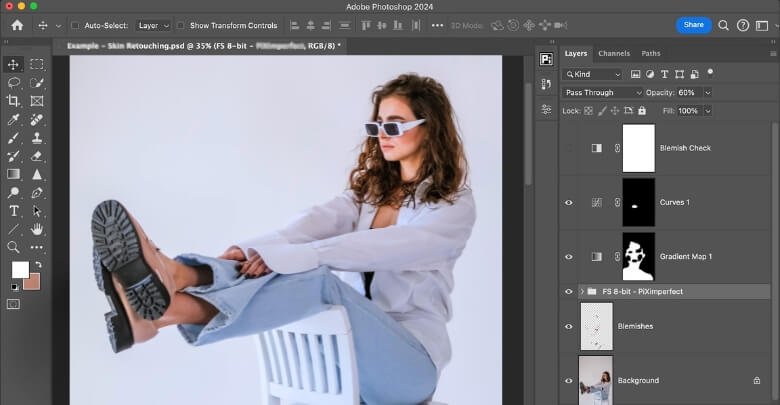Enable Show Transform Controls checkbox
Screen dimensions: 780x405
pyautogui.click(x=181, y=25)
